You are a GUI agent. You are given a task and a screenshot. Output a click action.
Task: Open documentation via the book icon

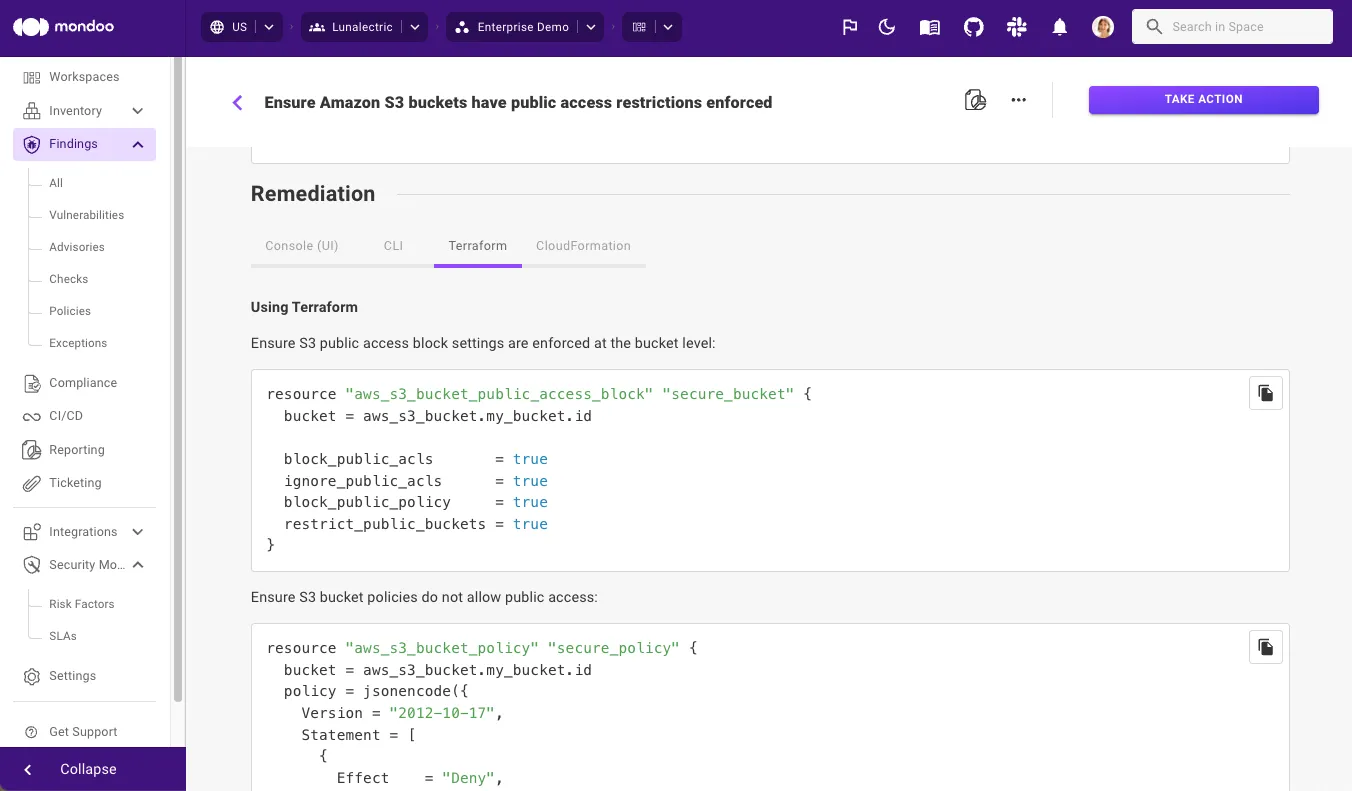[930, 27]
